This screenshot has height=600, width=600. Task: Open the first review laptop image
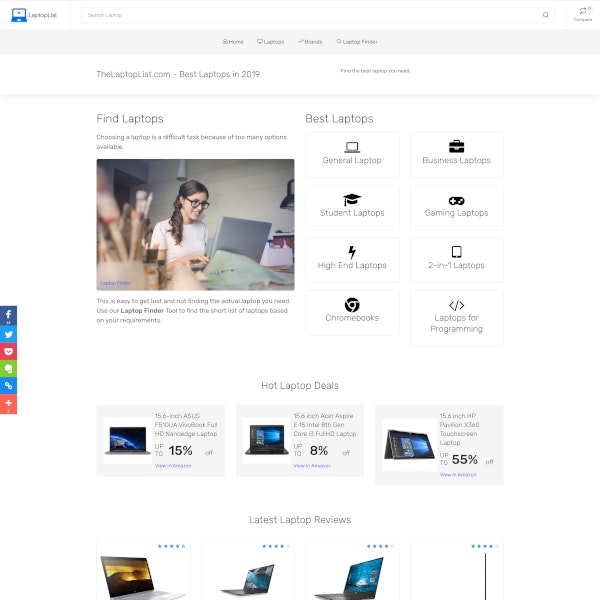point(143,576)
